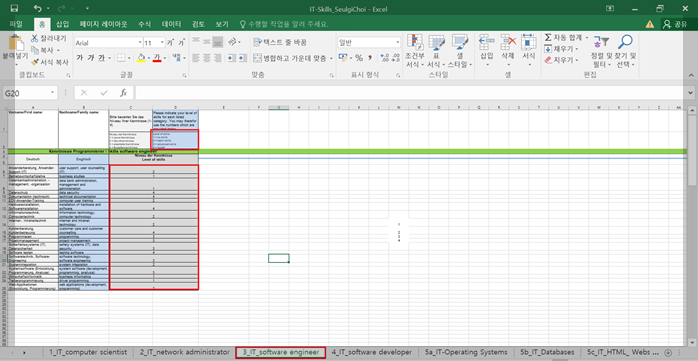Add a new sheet with plus icon
Image resolution: width=698 pixels, height=361 pixels.
click(668, 353)
